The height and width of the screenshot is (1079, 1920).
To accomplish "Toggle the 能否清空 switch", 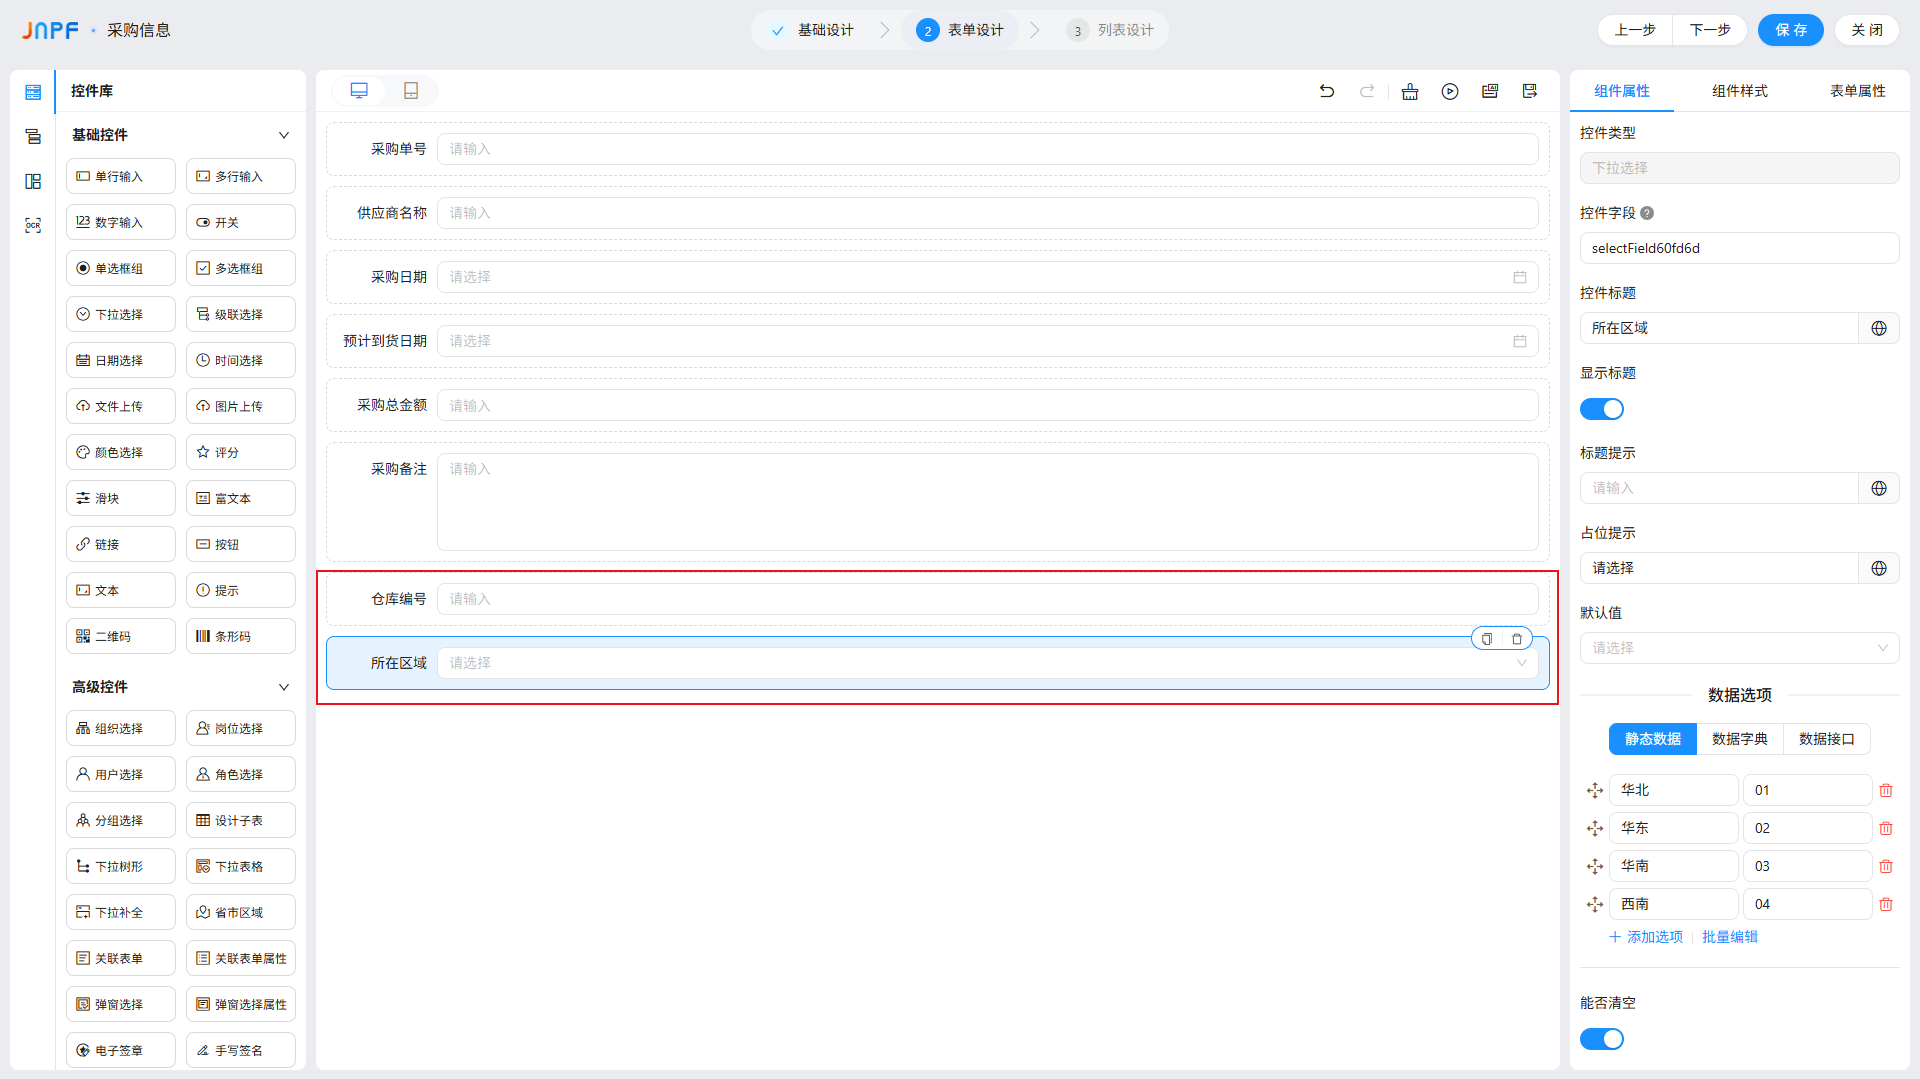I will (1601, 1039).
